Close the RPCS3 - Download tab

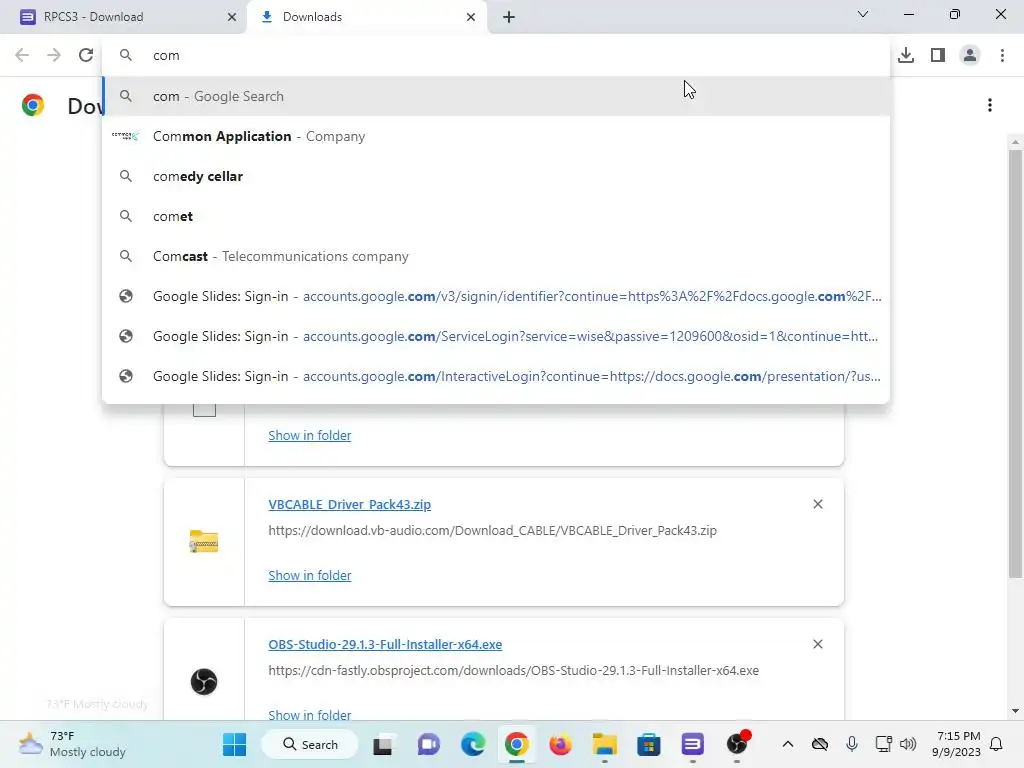[x=232, y=17]
